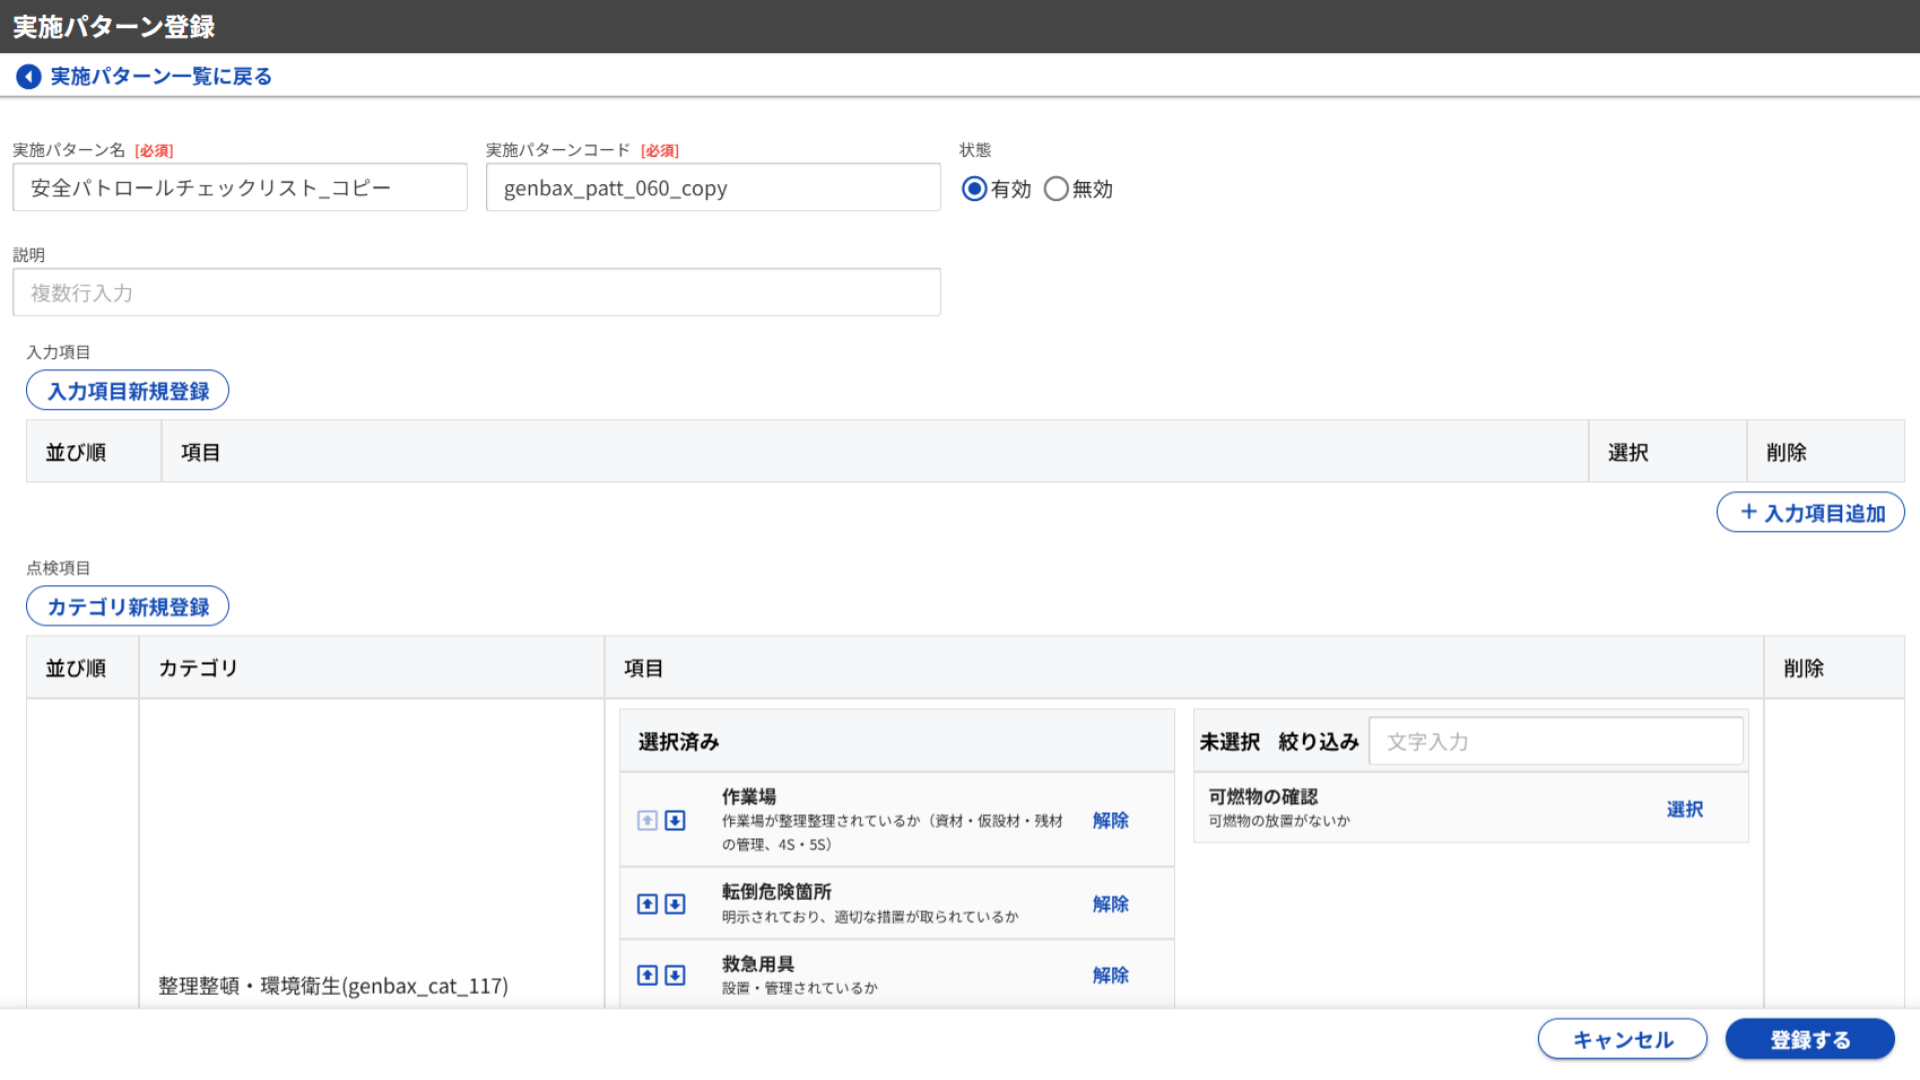This screenshot has width=1920, height=1080.
Task: Click the 説明 multiline input field
Action: coord(476,293)
